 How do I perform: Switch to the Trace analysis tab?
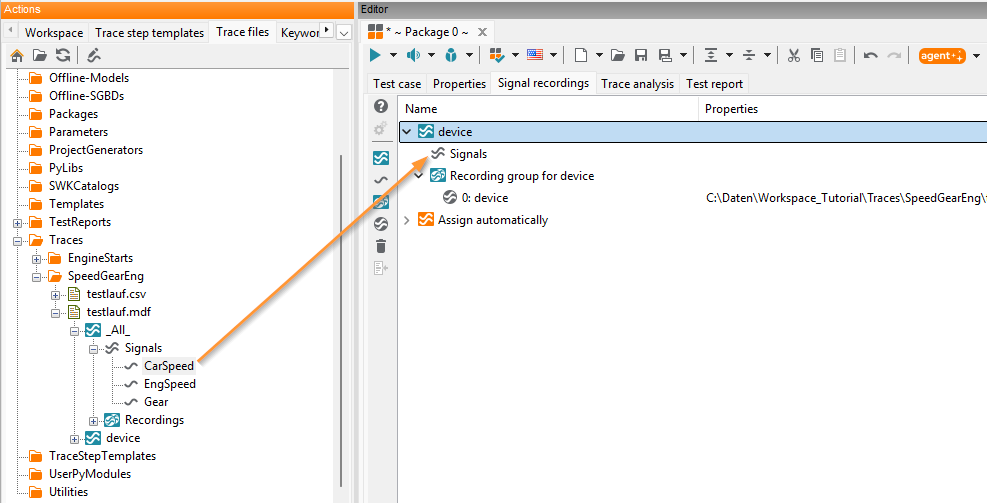[637, 84]
